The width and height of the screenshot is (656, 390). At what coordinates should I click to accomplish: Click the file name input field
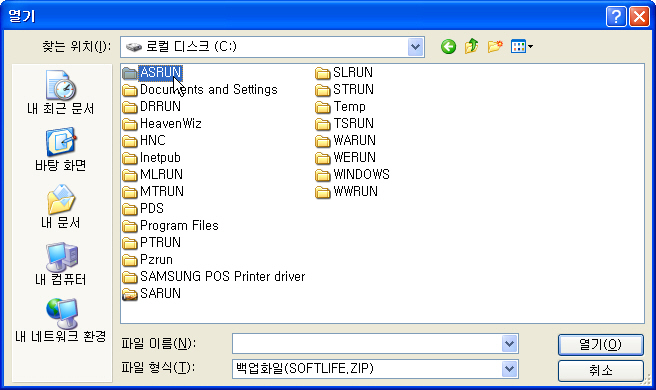(367, 344)
